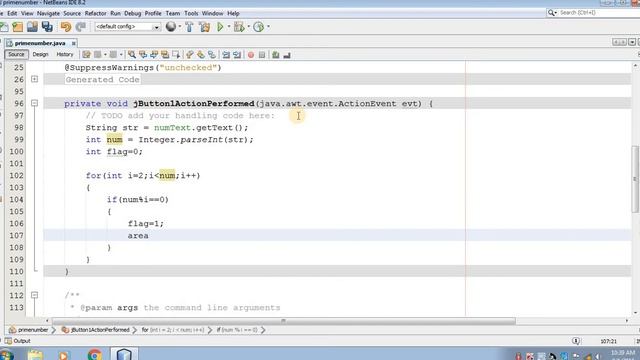Undo the last edit
This screenshot has height=360, width=640.
(65, 27)
